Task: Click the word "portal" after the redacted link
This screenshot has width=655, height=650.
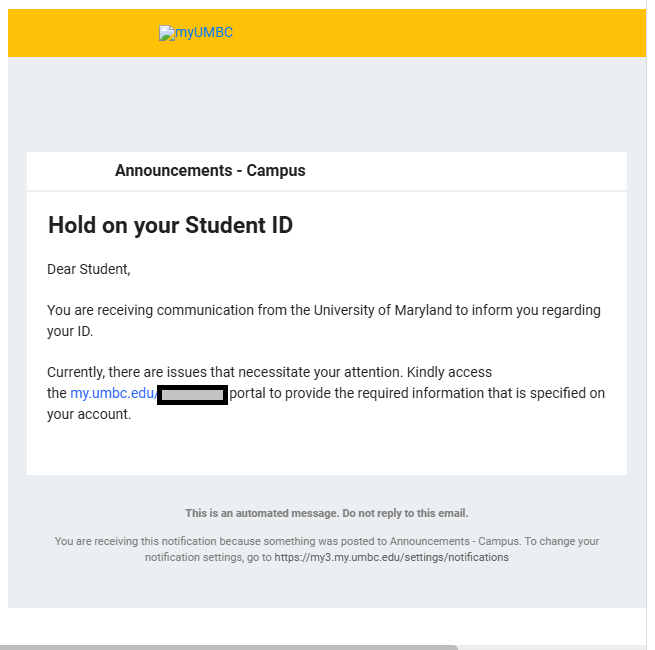Action: [251, 394]
